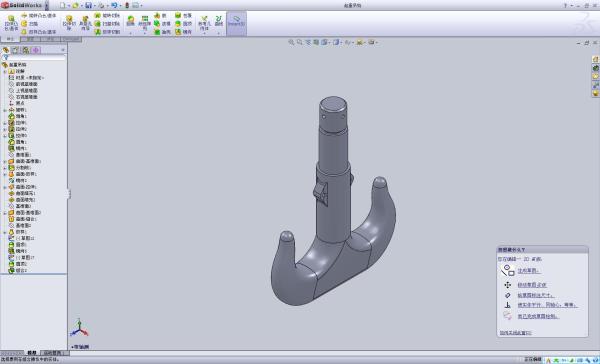Click the add relations link in popup
This screenshot has width=600, height=364.
click(x=547, y=305)
